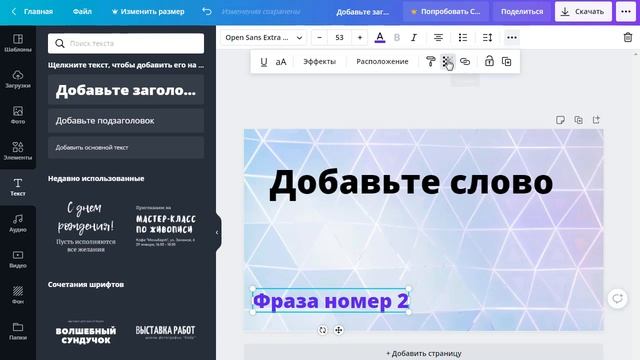Open the Расположение position menu

(382, 62)
